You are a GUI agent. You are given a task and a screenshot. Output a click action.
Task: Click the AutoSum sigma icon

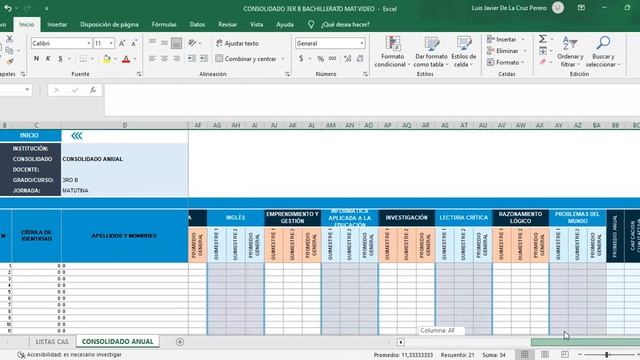[542, 39]
